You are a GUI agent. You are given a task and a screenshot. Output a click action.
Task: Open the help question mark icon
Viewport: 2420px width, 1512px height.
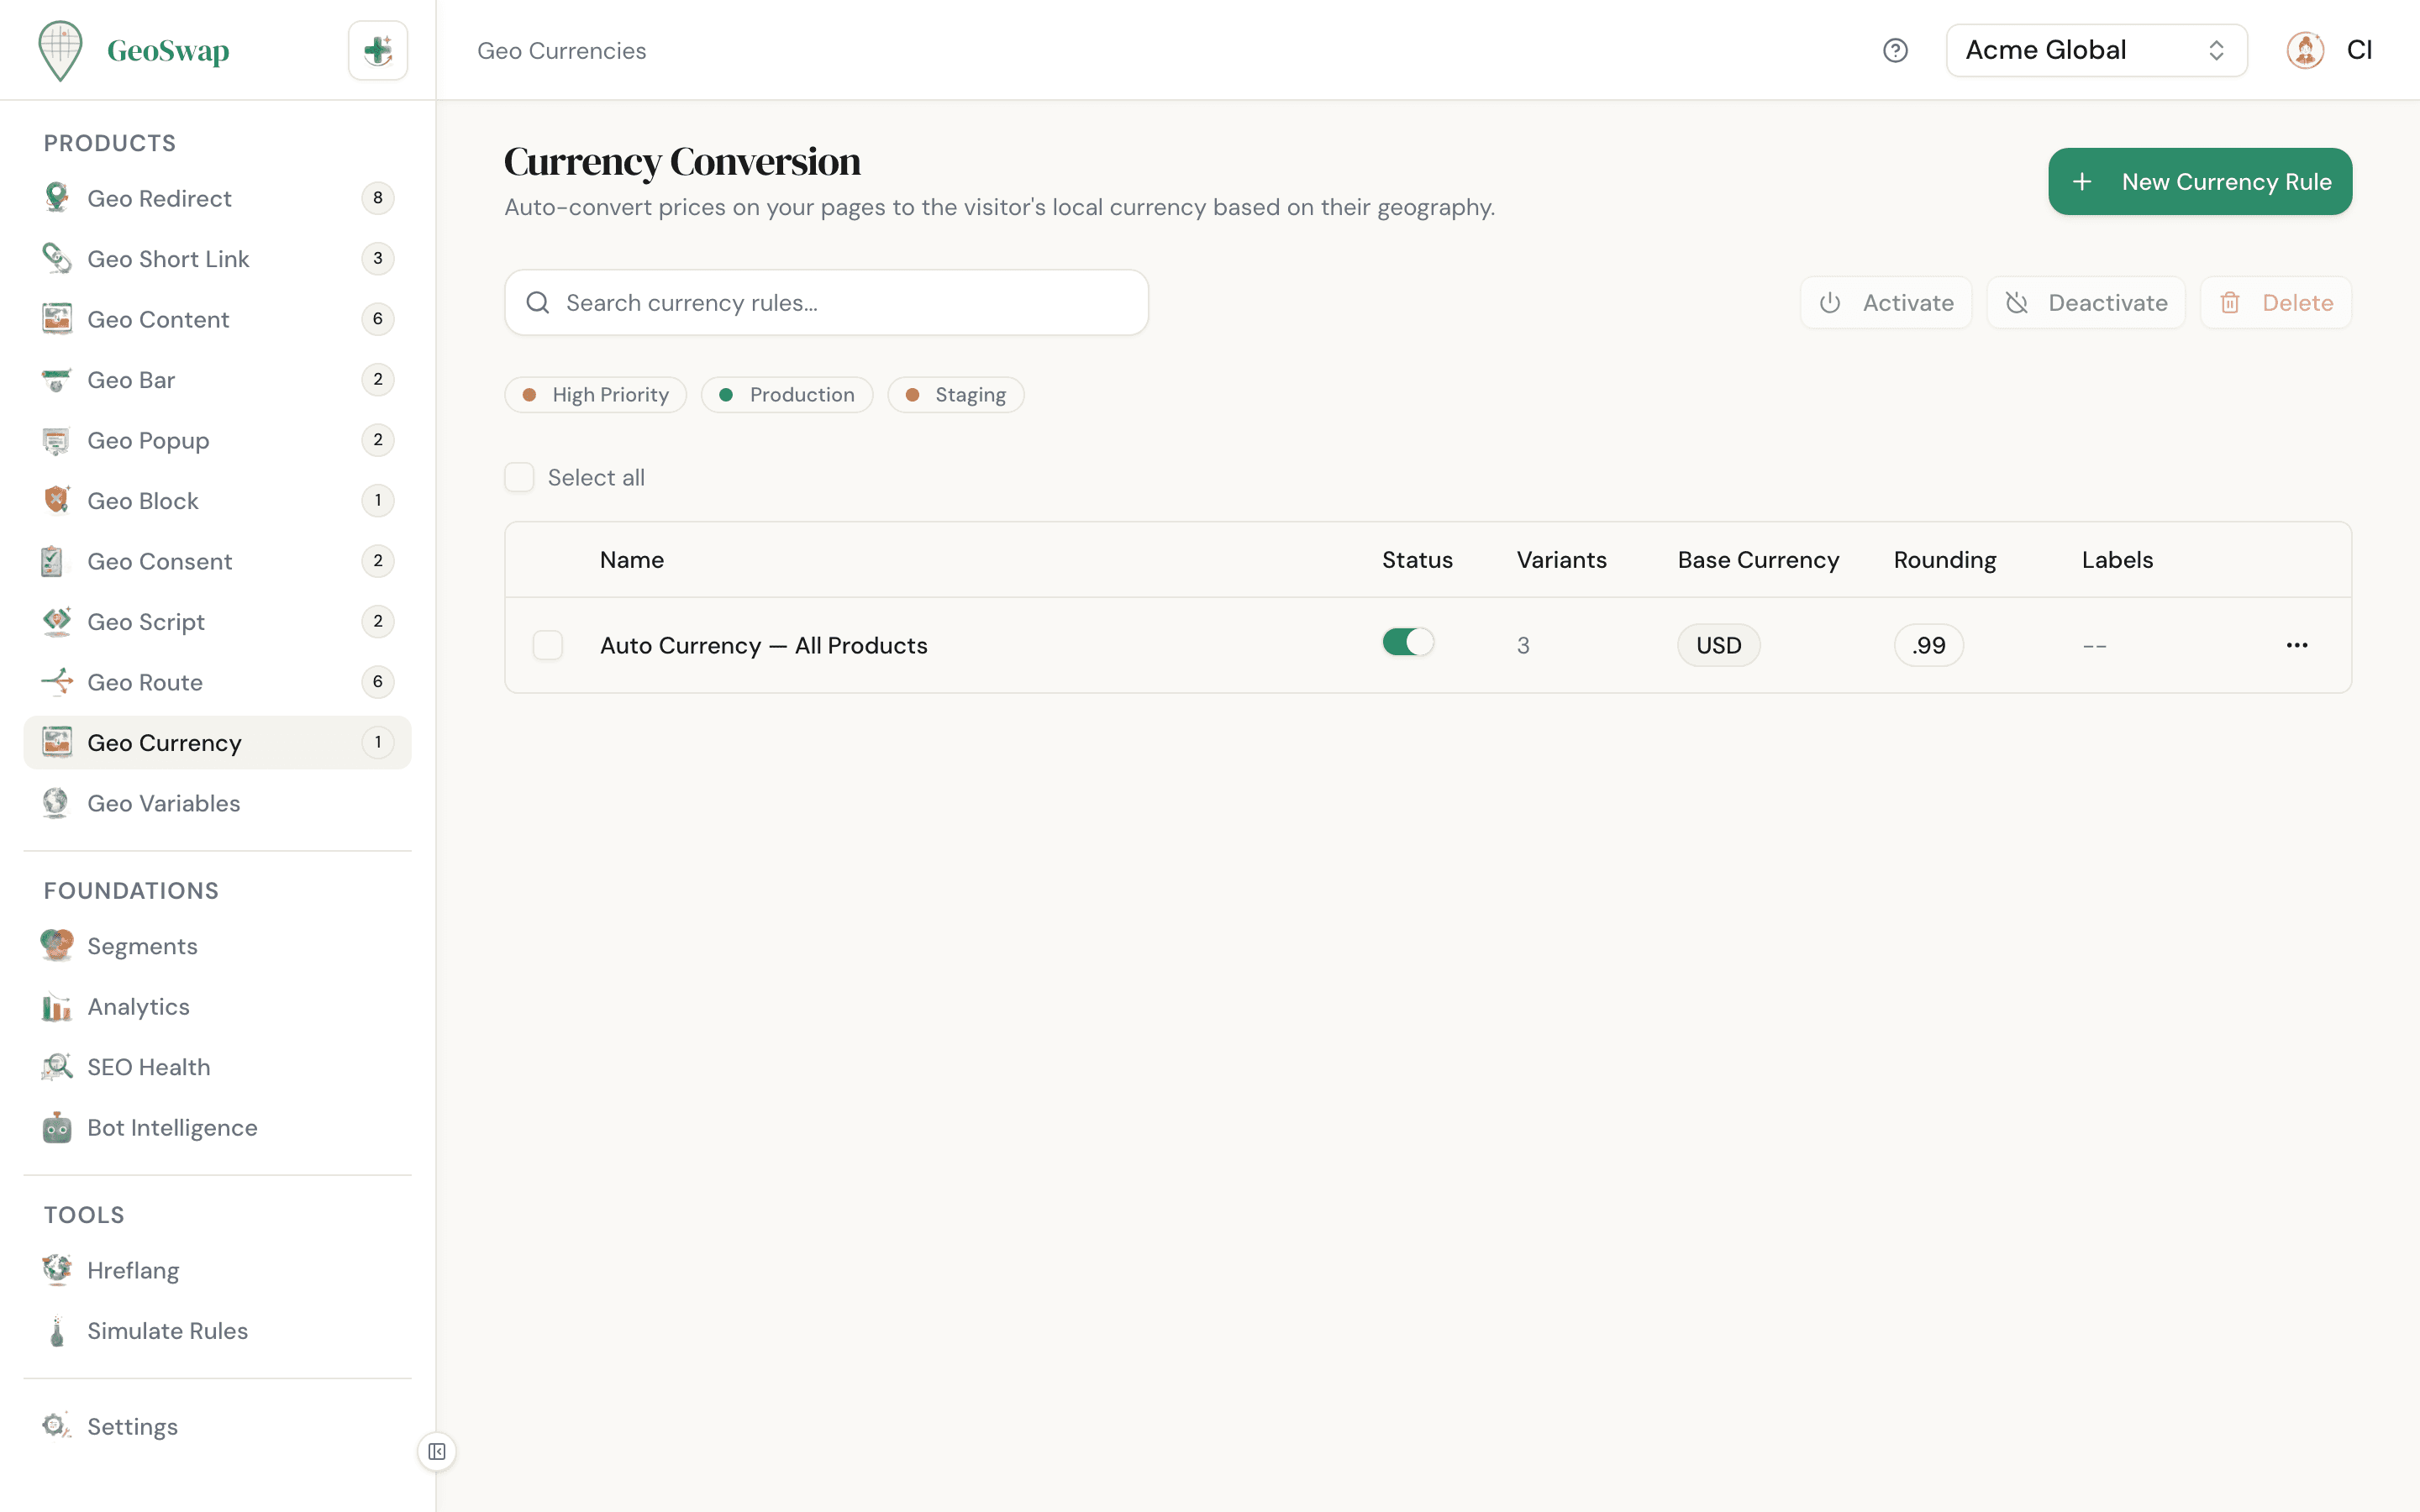click(1896, 50)
